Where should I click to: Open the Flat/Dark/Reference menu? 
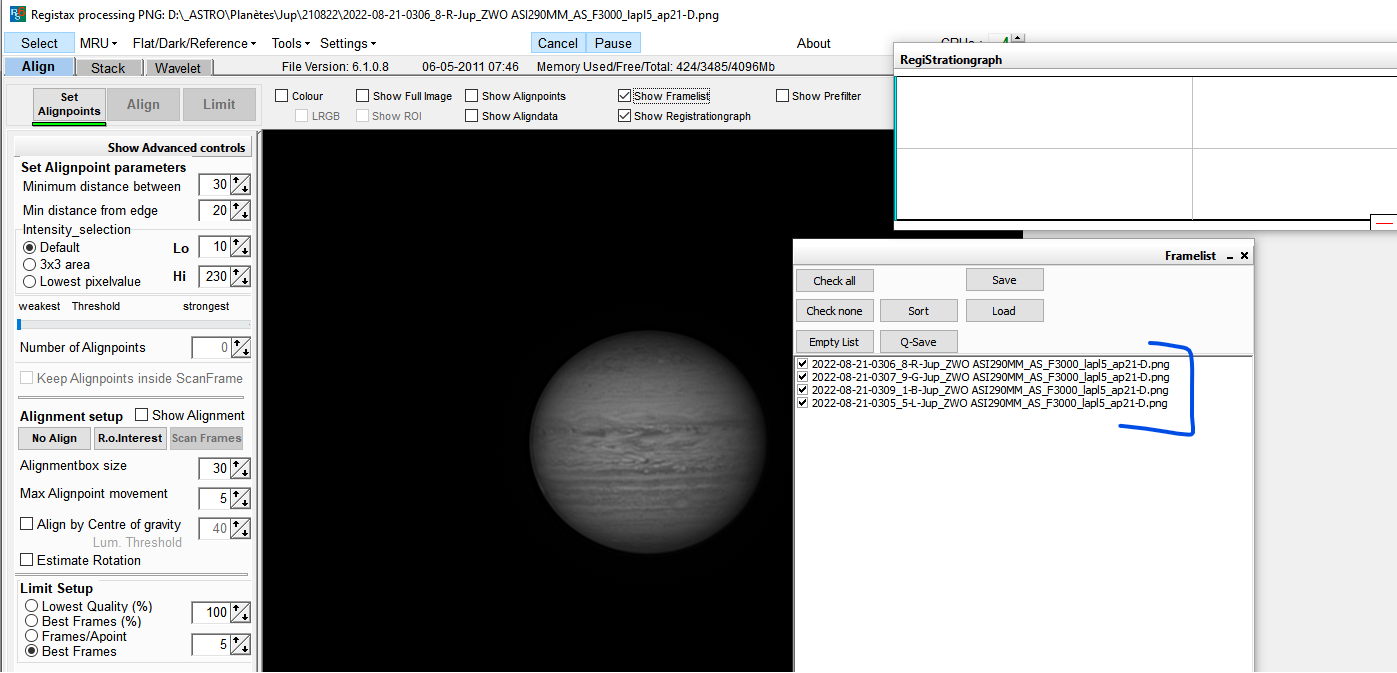tap(194, 43)
